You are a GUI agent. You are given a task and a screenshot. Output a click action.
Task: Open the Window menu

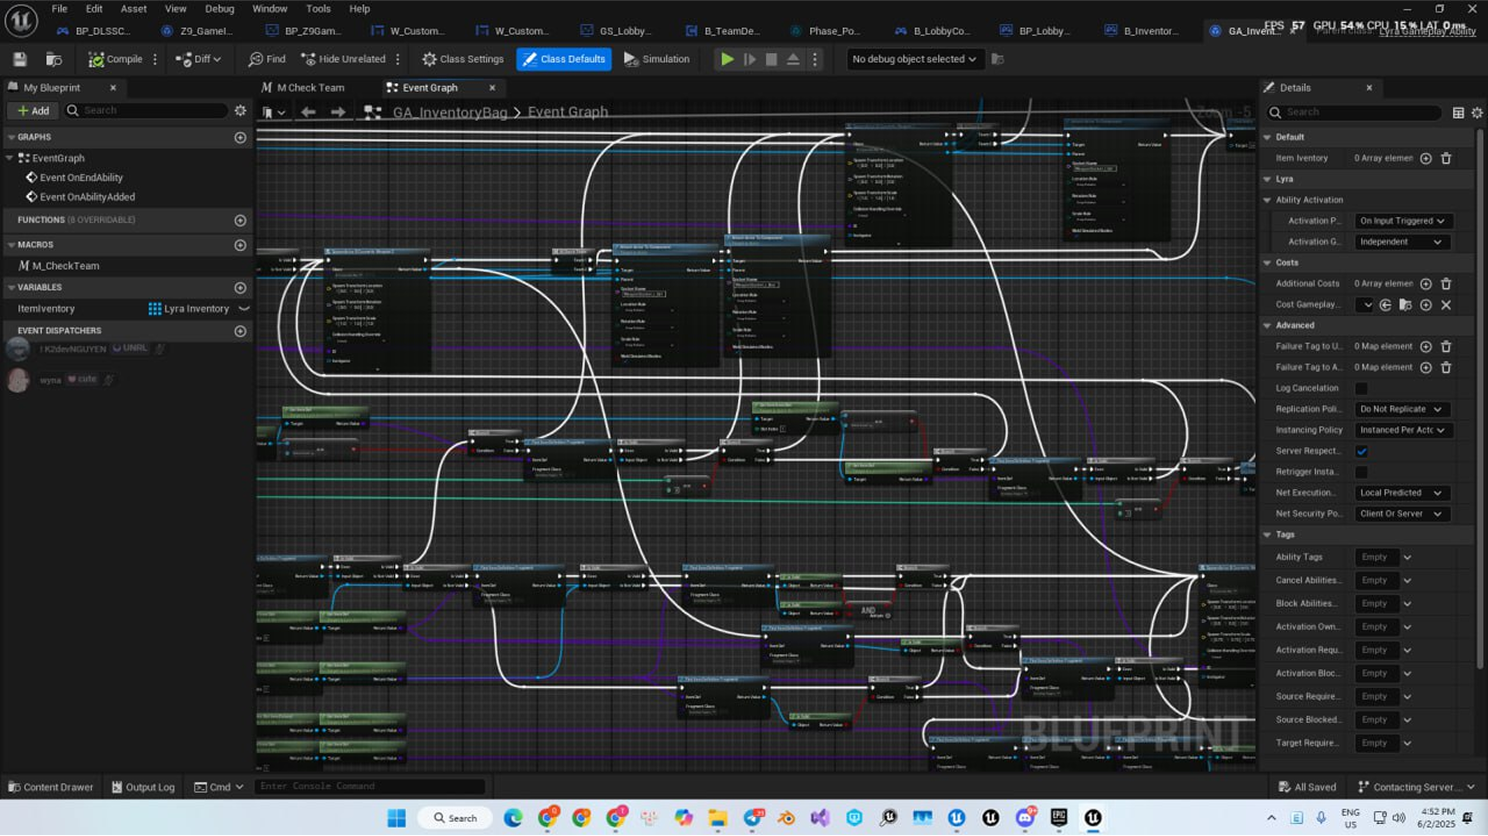[269, 9]
